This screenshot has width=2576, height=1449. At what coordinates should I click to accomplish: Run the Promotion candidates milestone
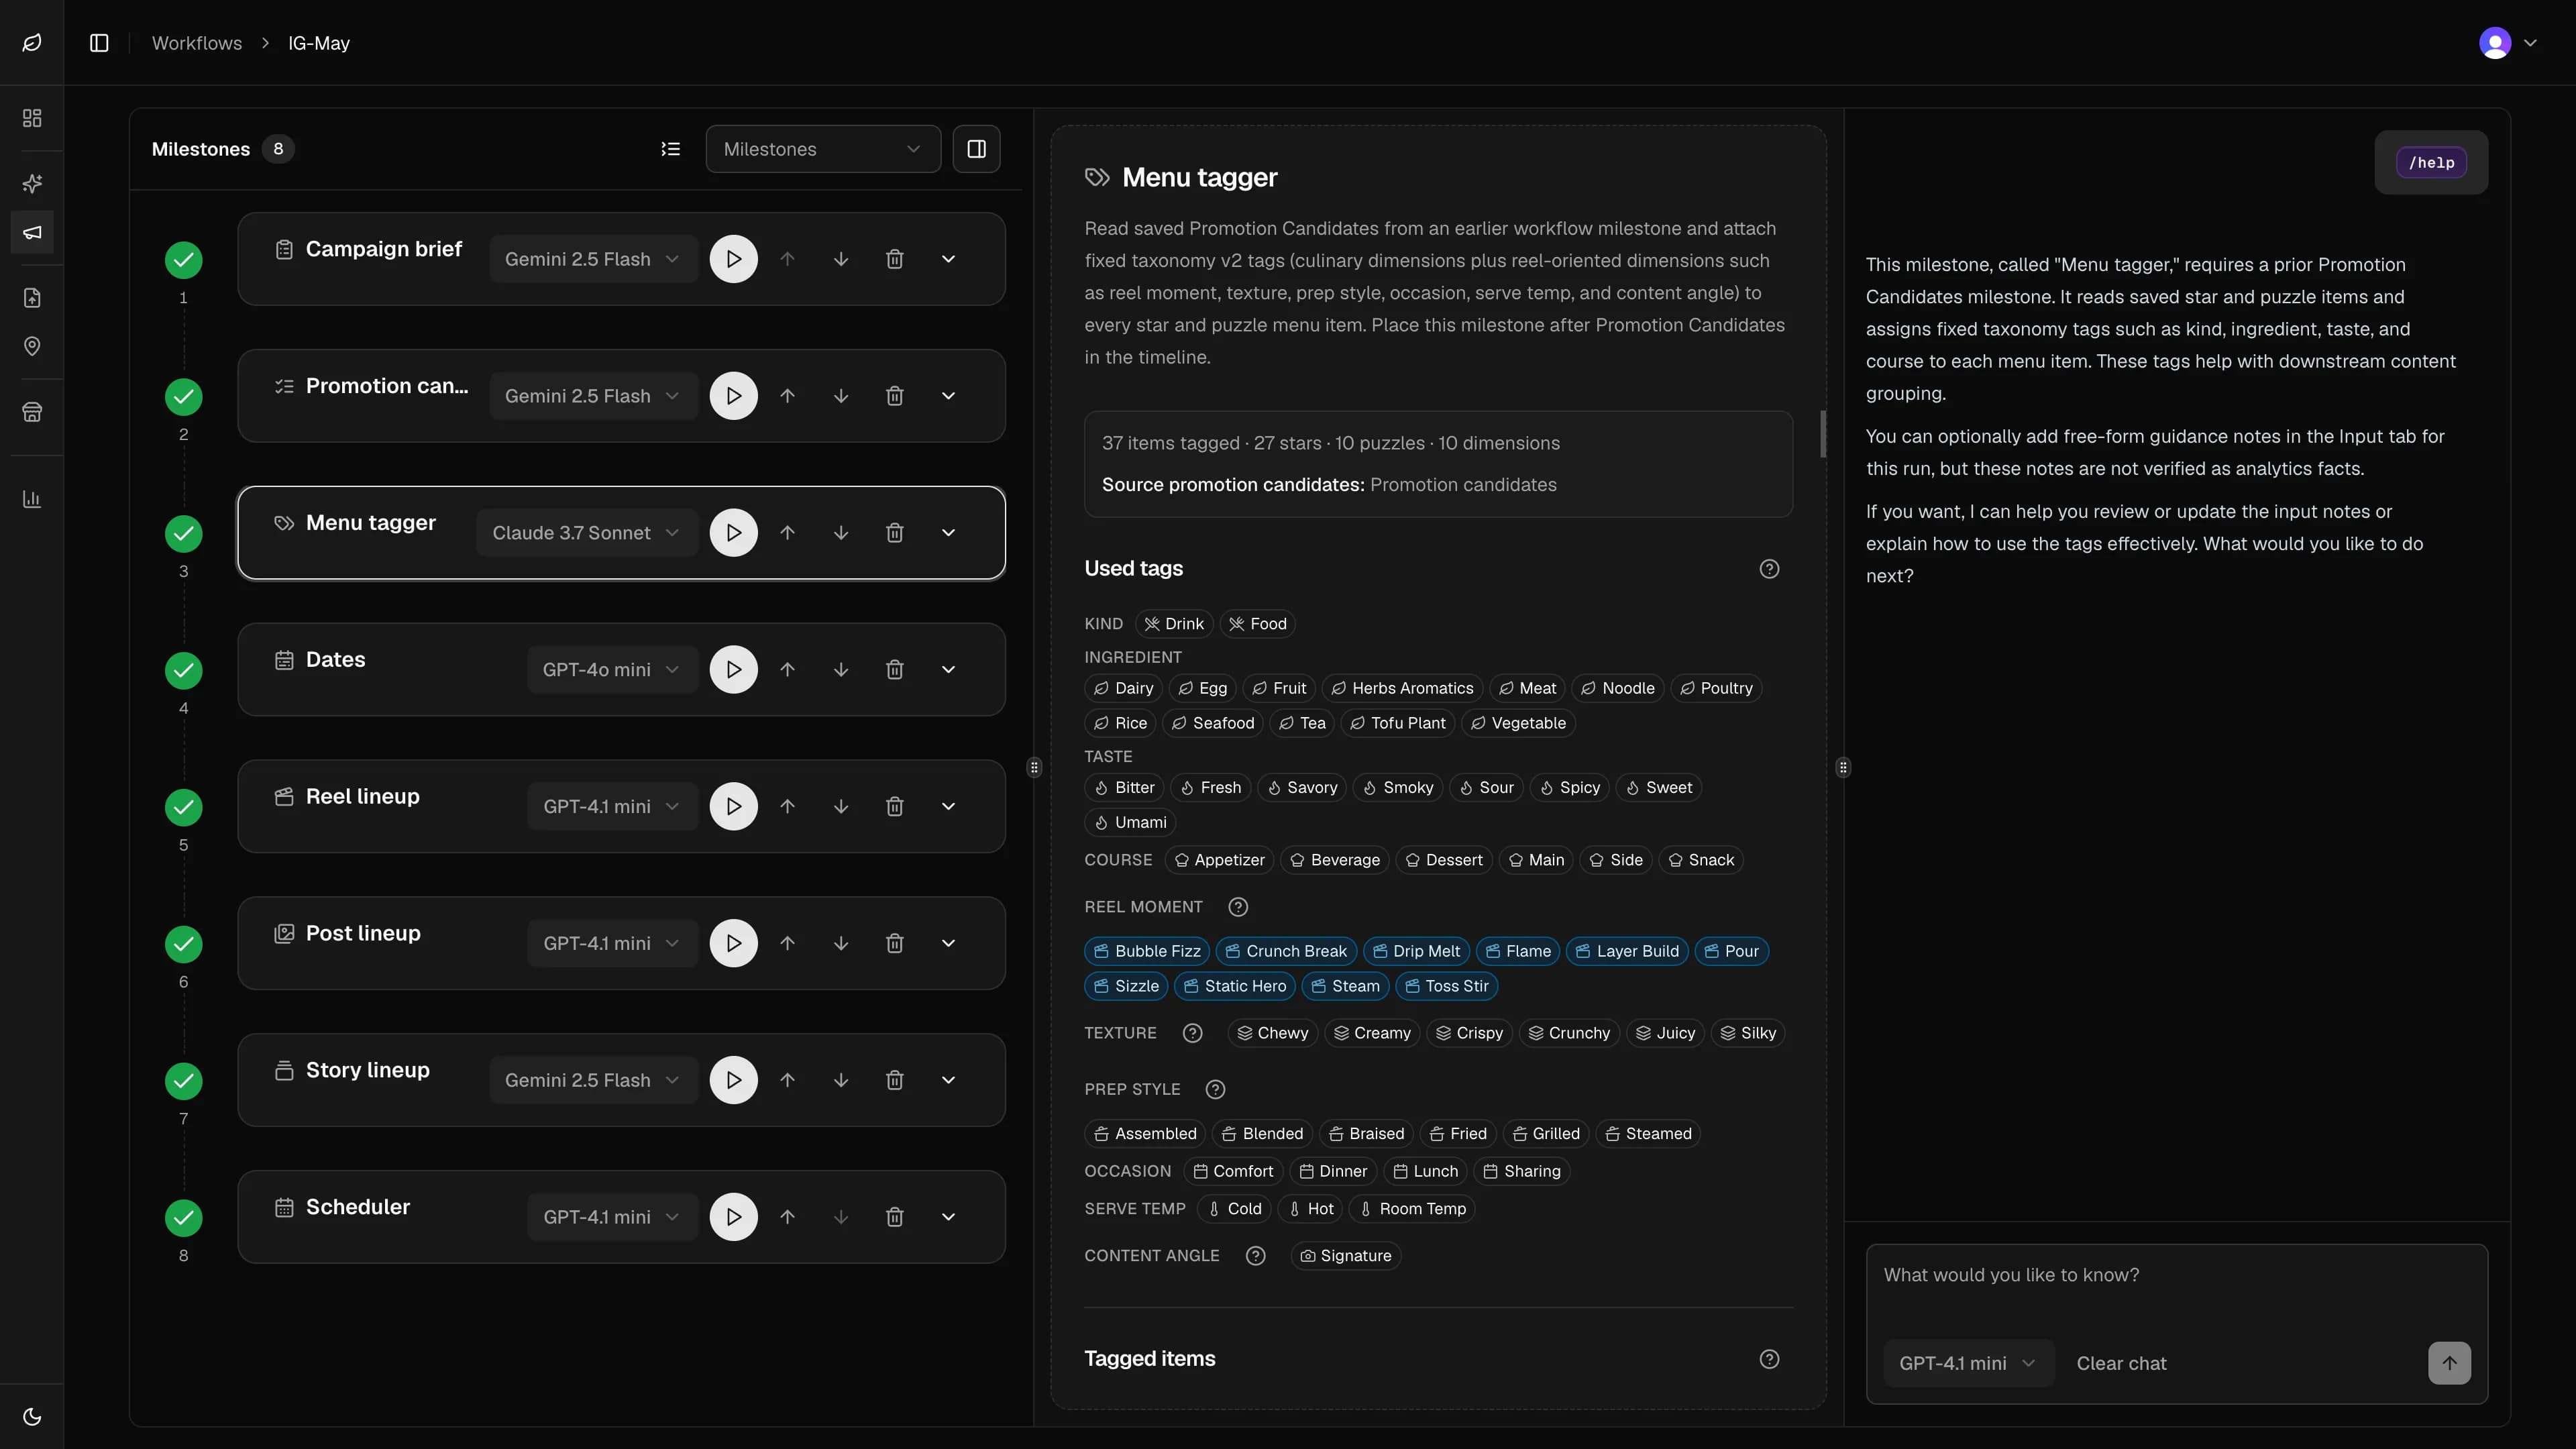(734, 396)
